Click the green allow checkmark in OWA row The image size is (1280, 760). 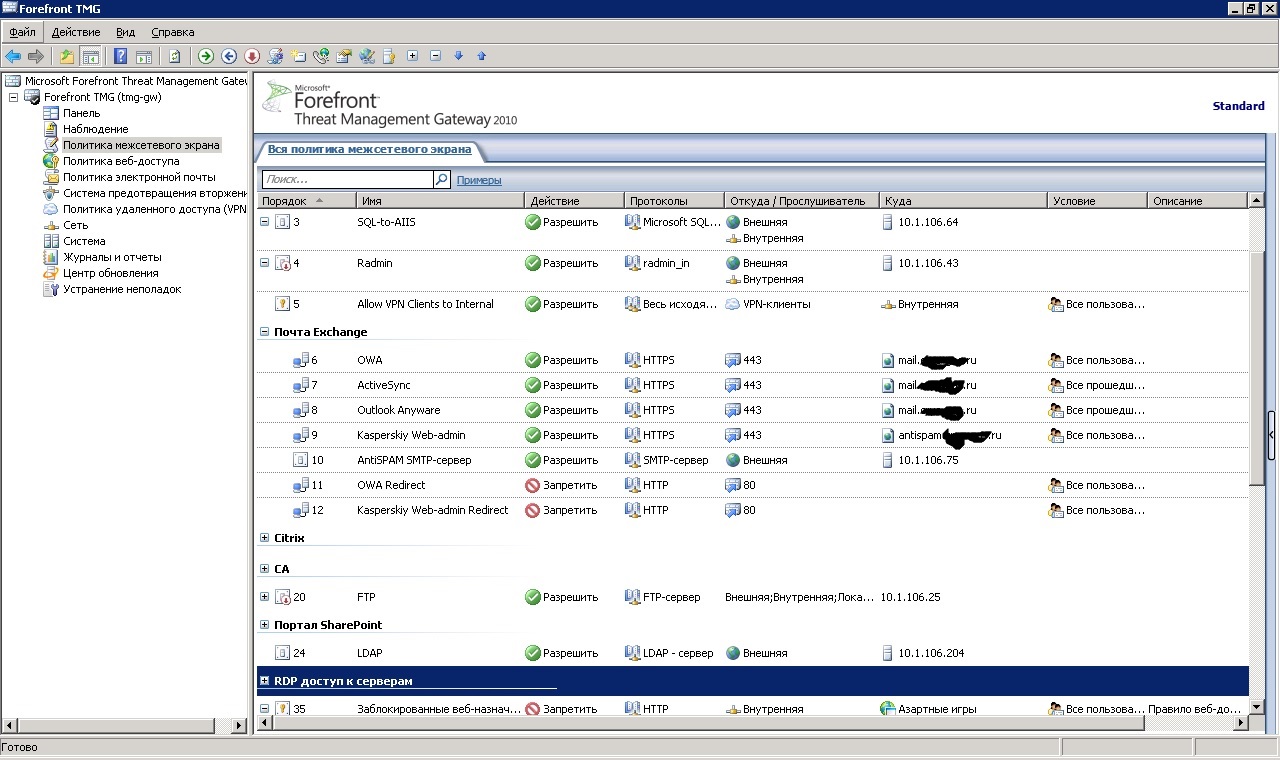point(533,360)
